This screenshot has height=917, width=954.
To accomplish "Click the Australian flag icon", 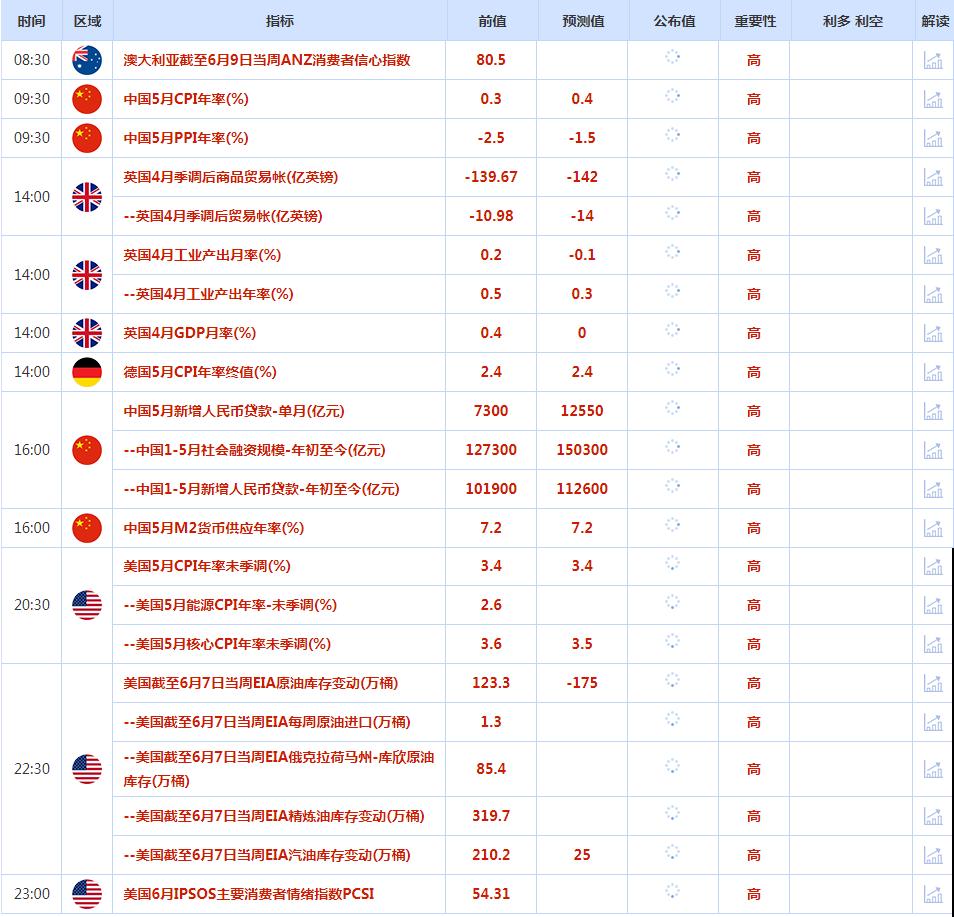I will (88, 60).
